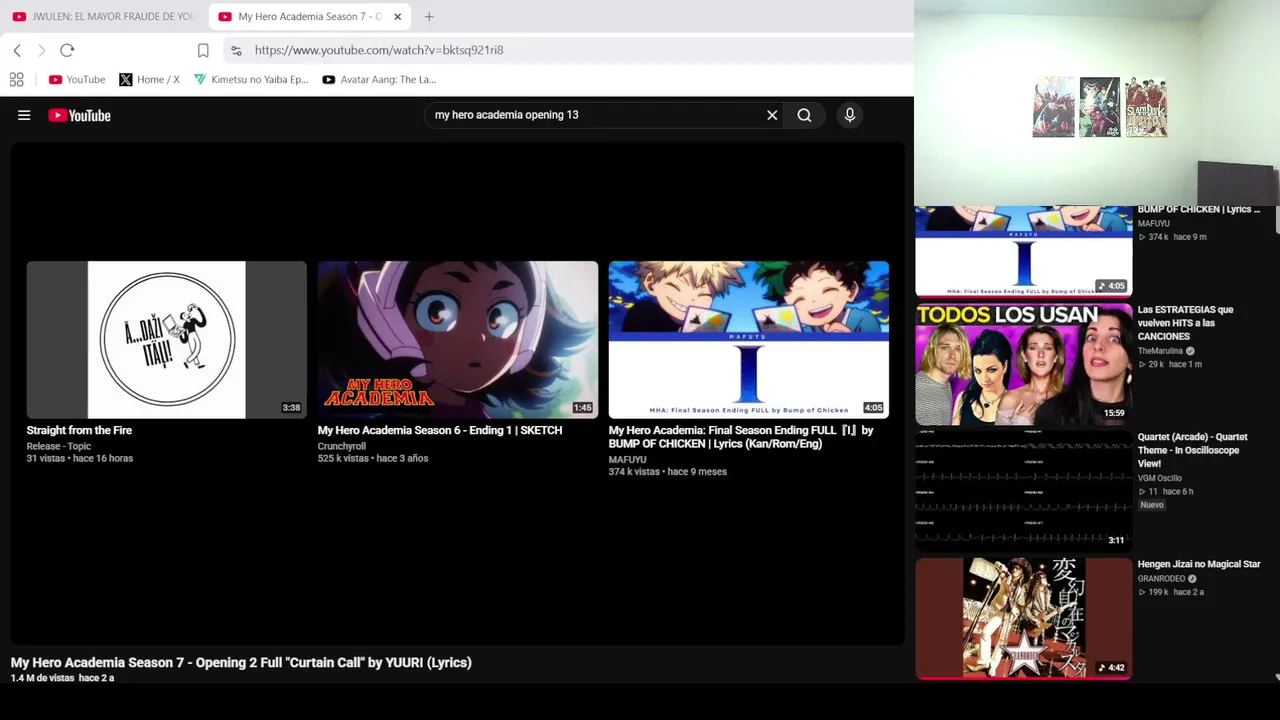Click title My Hero Academia Season 6 - Ending 1
The width and height of the screenshot is (1280, 720).
pos(440,430)
